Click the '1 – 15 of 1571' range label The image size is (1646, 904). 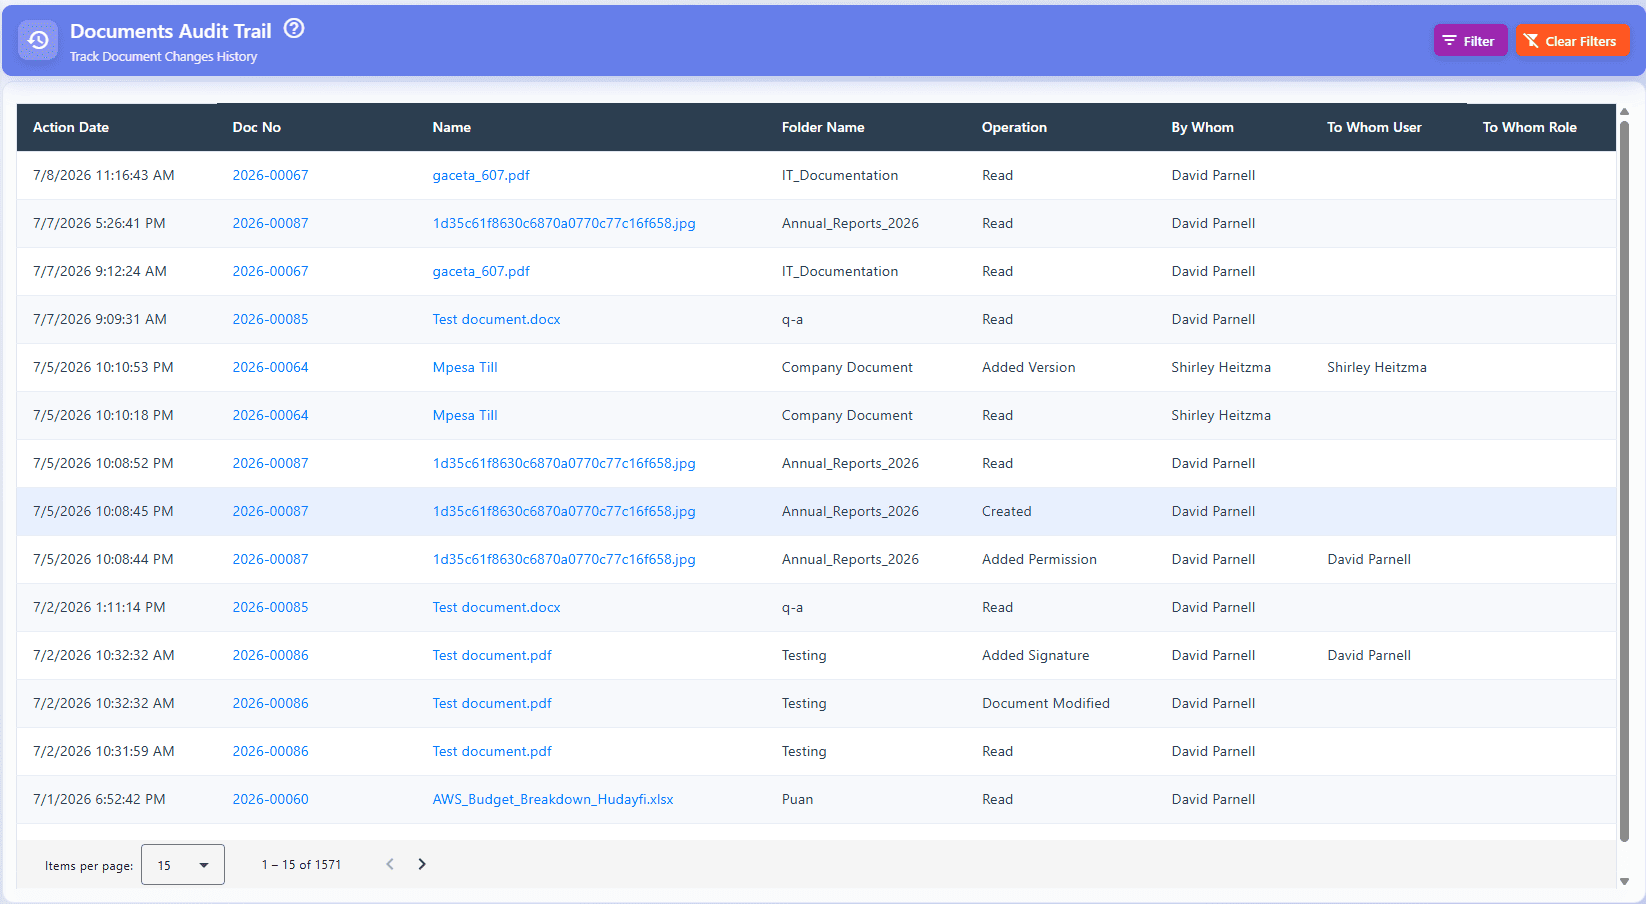point(301,865)
